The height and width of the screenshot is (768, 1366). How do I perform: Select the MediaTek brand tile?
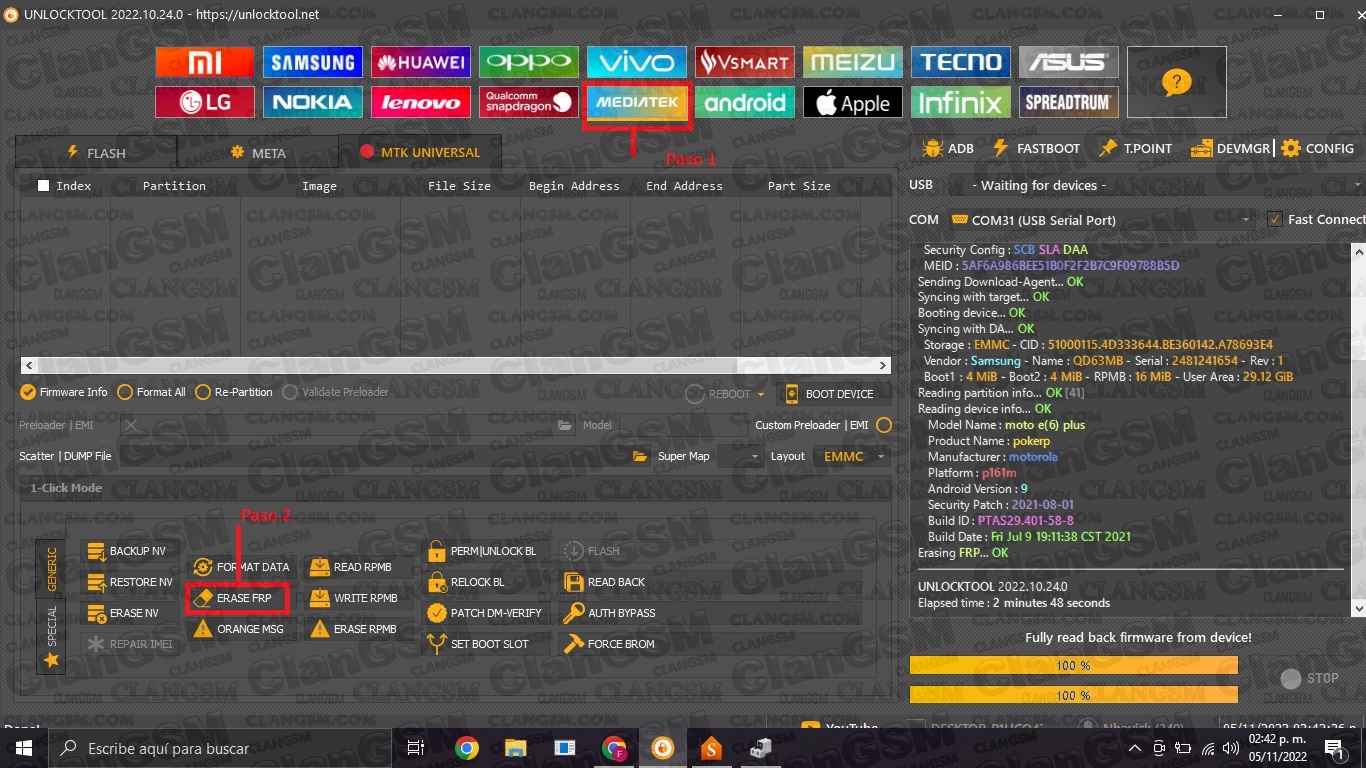[636, 102]
